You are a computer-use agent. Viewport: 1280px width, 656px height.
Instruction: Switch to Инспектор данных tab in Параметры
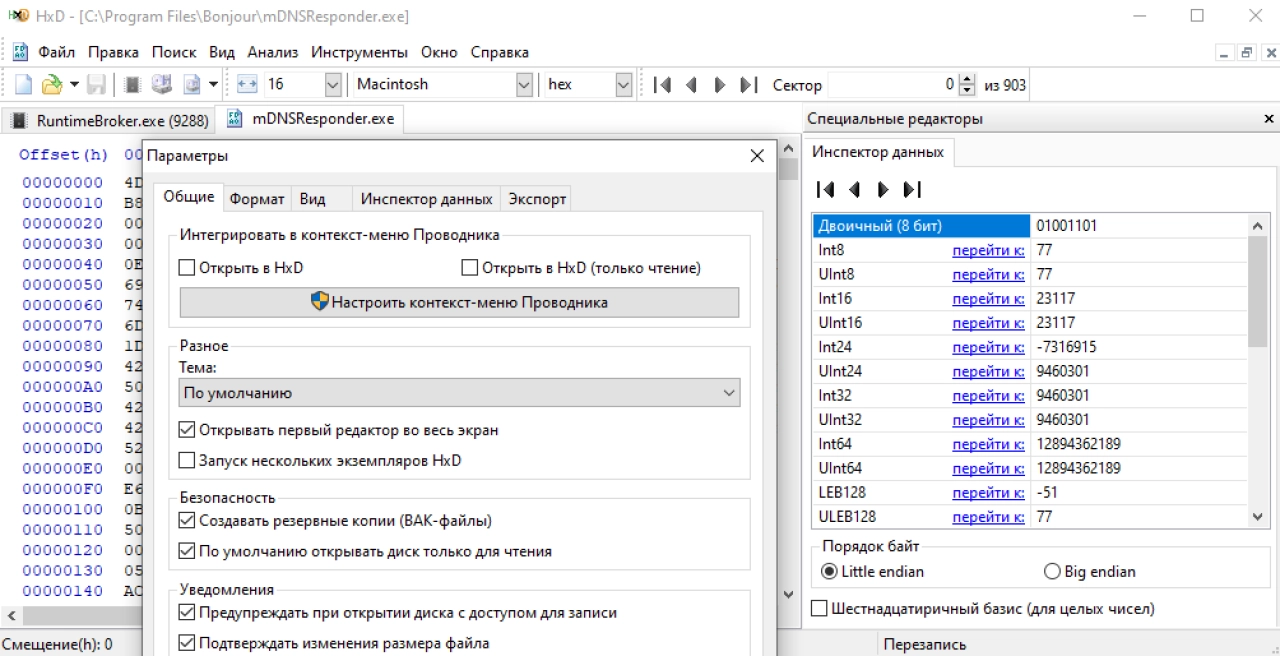[x=427, y=199]
